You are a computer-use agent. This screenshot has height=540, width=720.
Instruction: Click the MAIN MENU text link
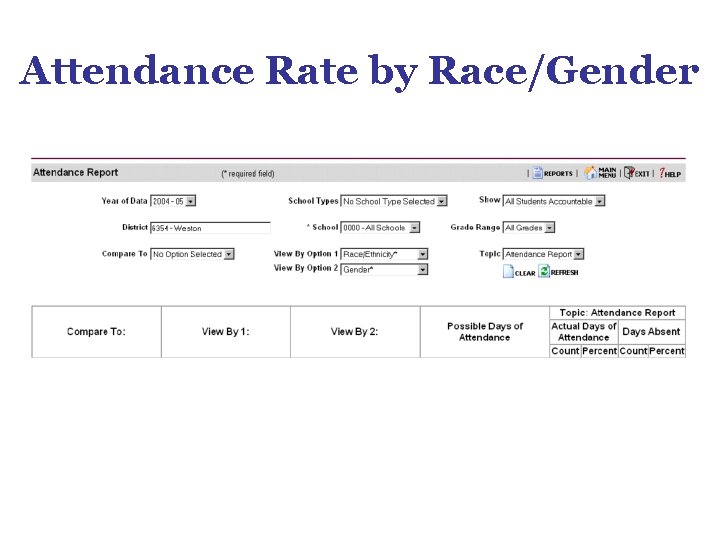point(607,173)
